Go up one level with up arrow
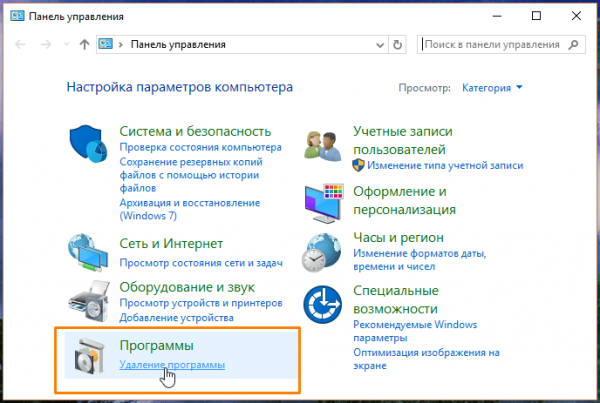 click(84, 44)
